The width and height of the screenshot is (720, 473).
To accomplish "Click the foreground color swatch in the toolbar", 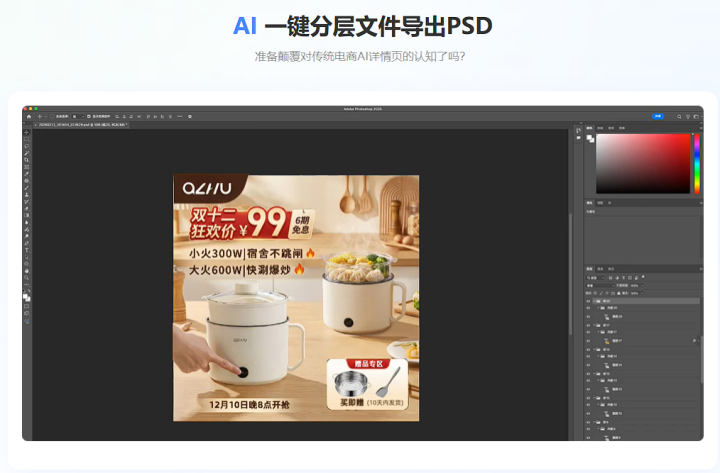I will pos(27,296).
